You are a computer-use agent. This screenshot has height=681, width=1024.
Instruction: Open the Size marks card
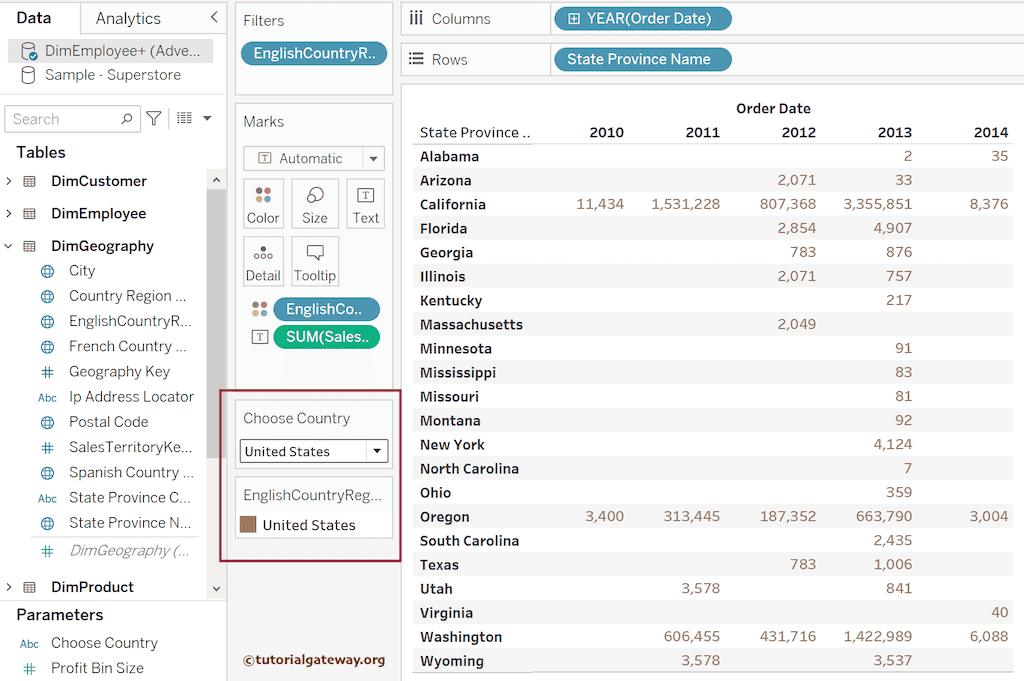click(314, 203)
